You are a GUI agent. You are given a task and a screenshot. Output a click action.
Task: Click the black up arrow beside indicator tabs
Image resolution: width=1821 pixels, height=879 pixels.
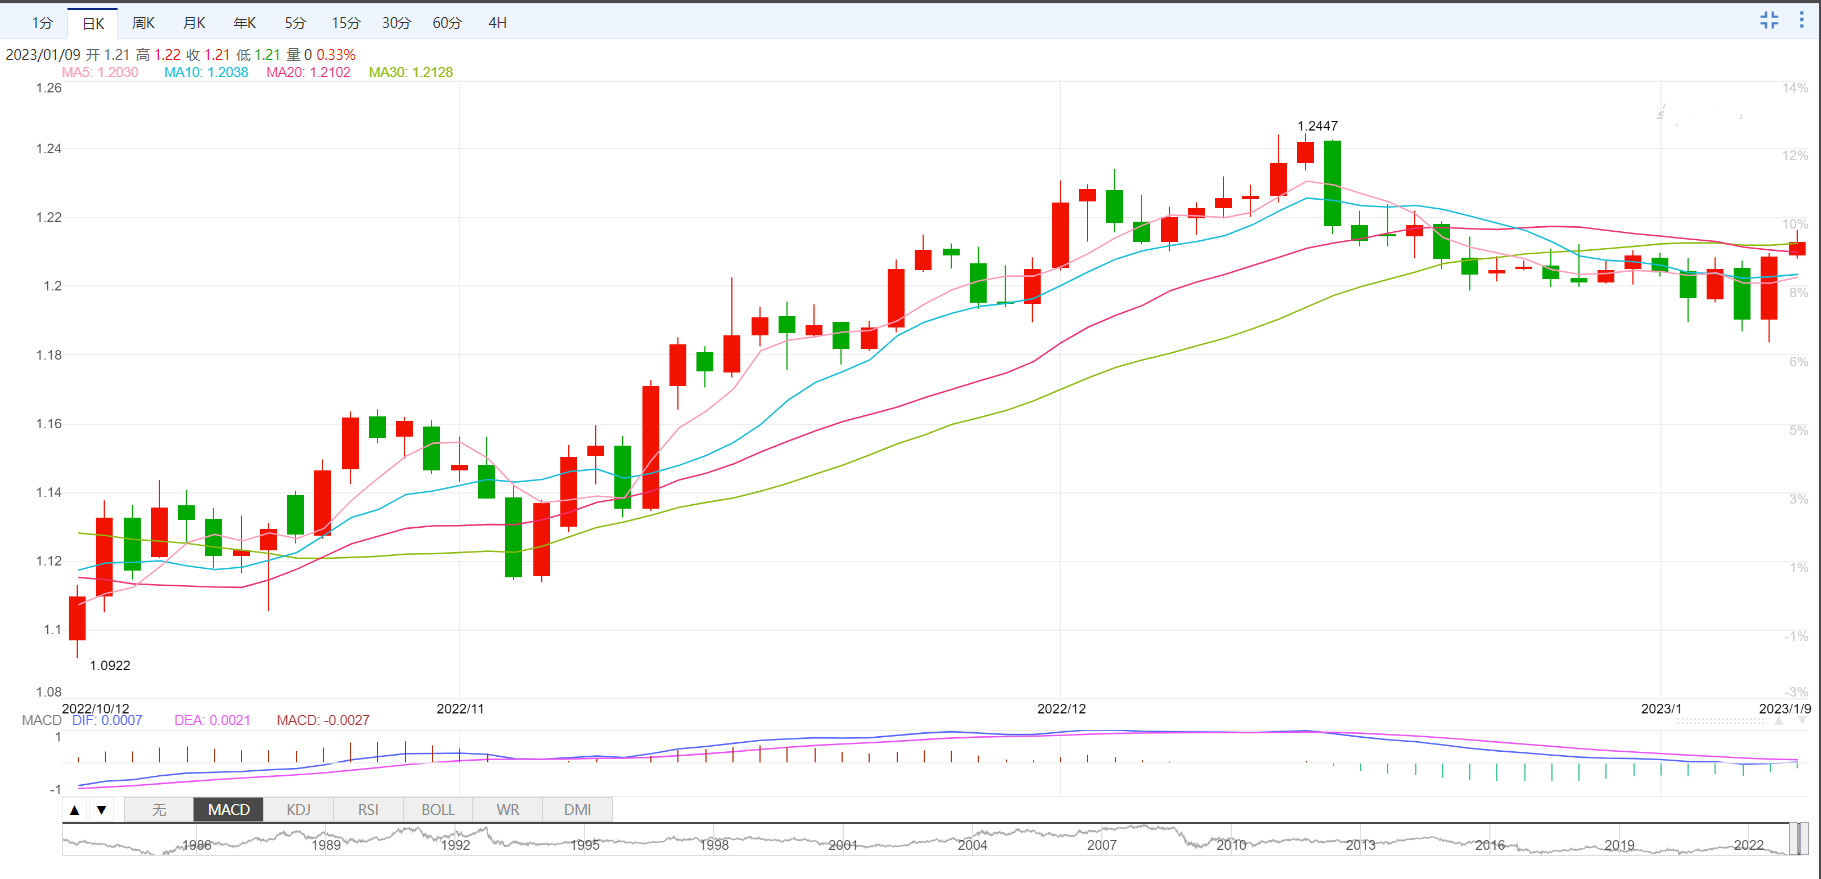click(75, 810)
